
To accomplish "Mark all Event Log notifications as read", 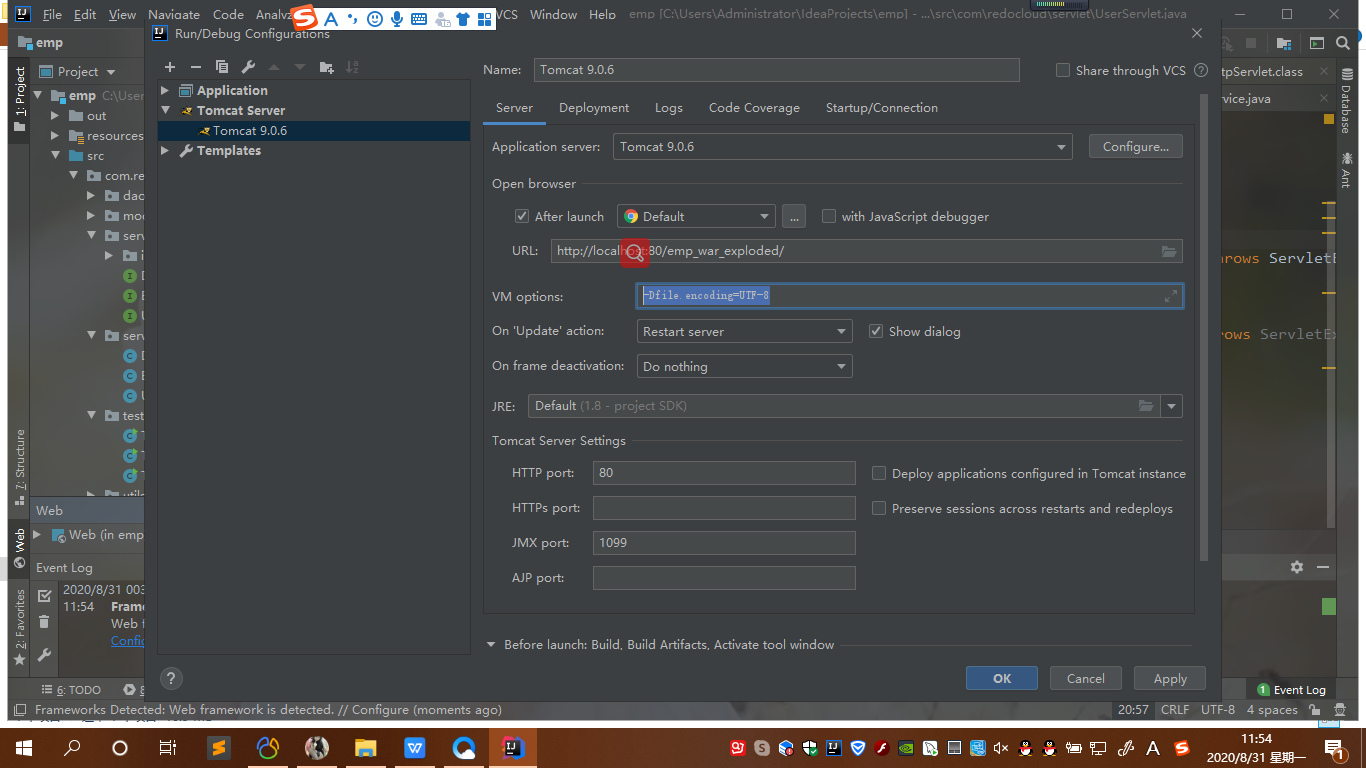I will pos(44,596).
